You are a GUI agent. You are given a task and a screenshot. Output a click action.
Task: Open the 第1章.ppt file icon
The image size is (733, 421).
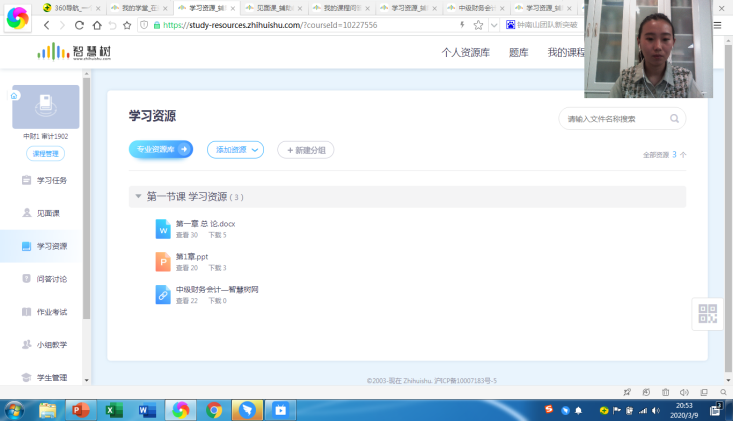(162, 262)
